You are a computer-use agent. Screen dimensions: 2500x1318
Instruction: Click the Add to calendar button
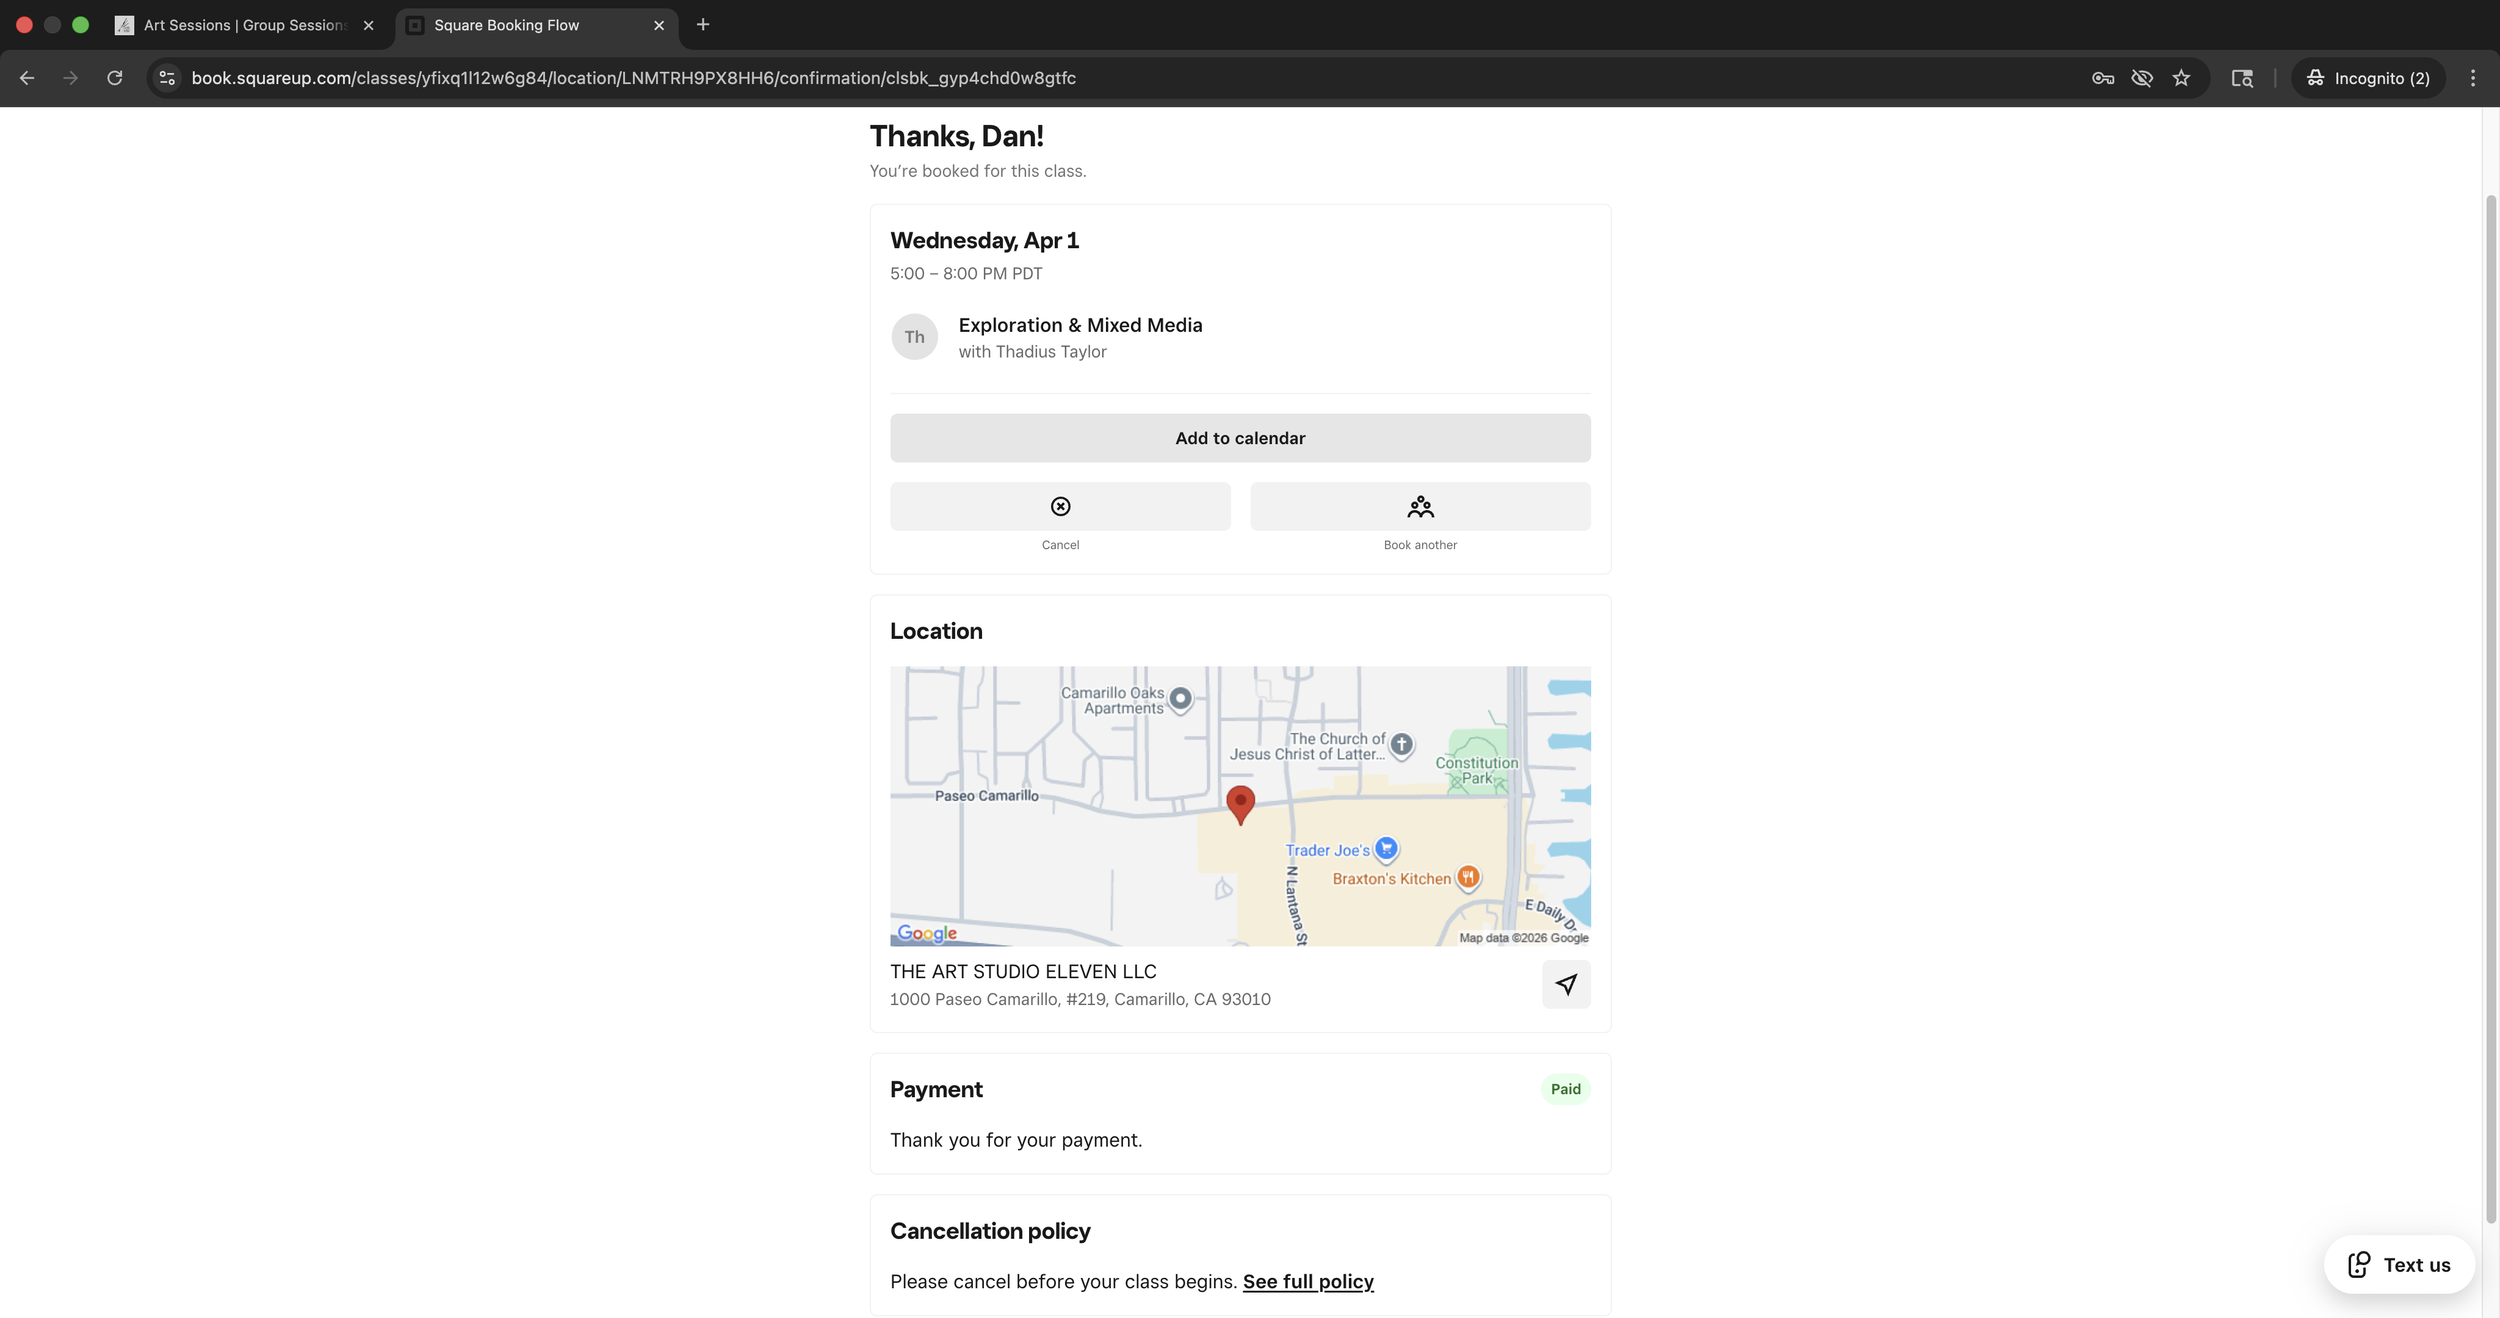(x=1240, y=438)
